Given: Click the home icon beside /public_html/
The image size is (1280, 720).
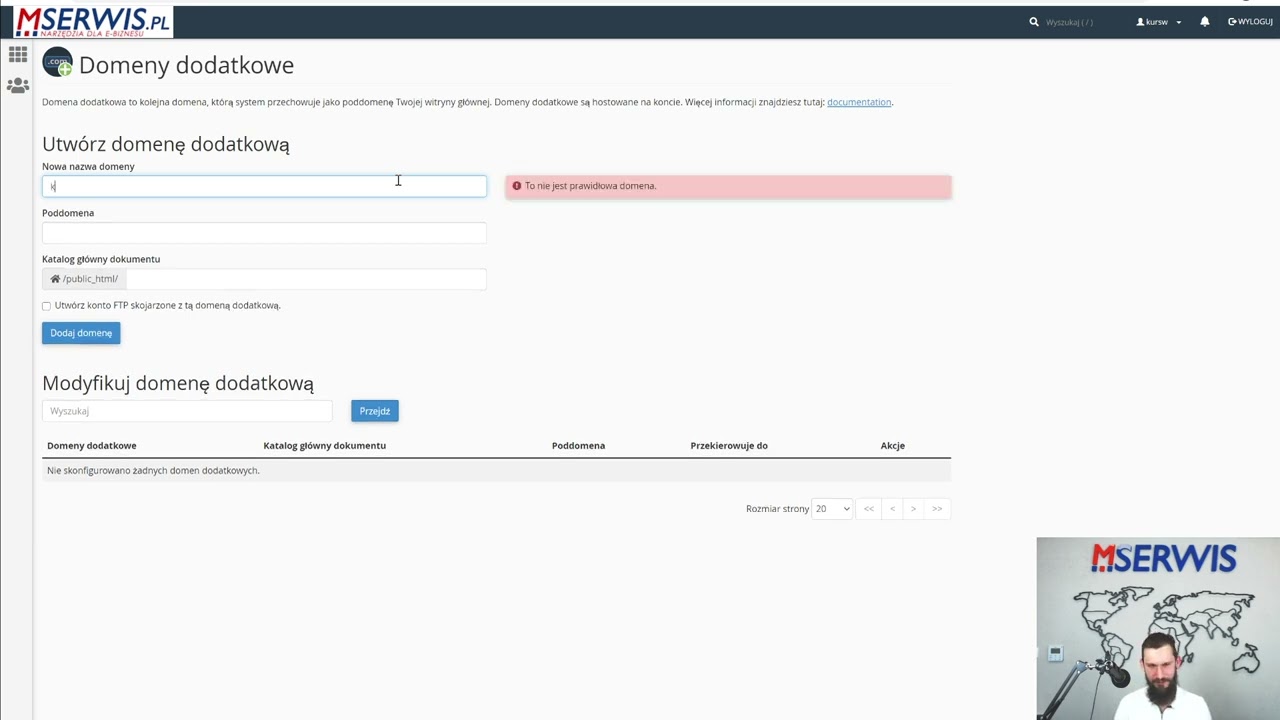Looking at the screenshot, I should click(x=55, y=279).
